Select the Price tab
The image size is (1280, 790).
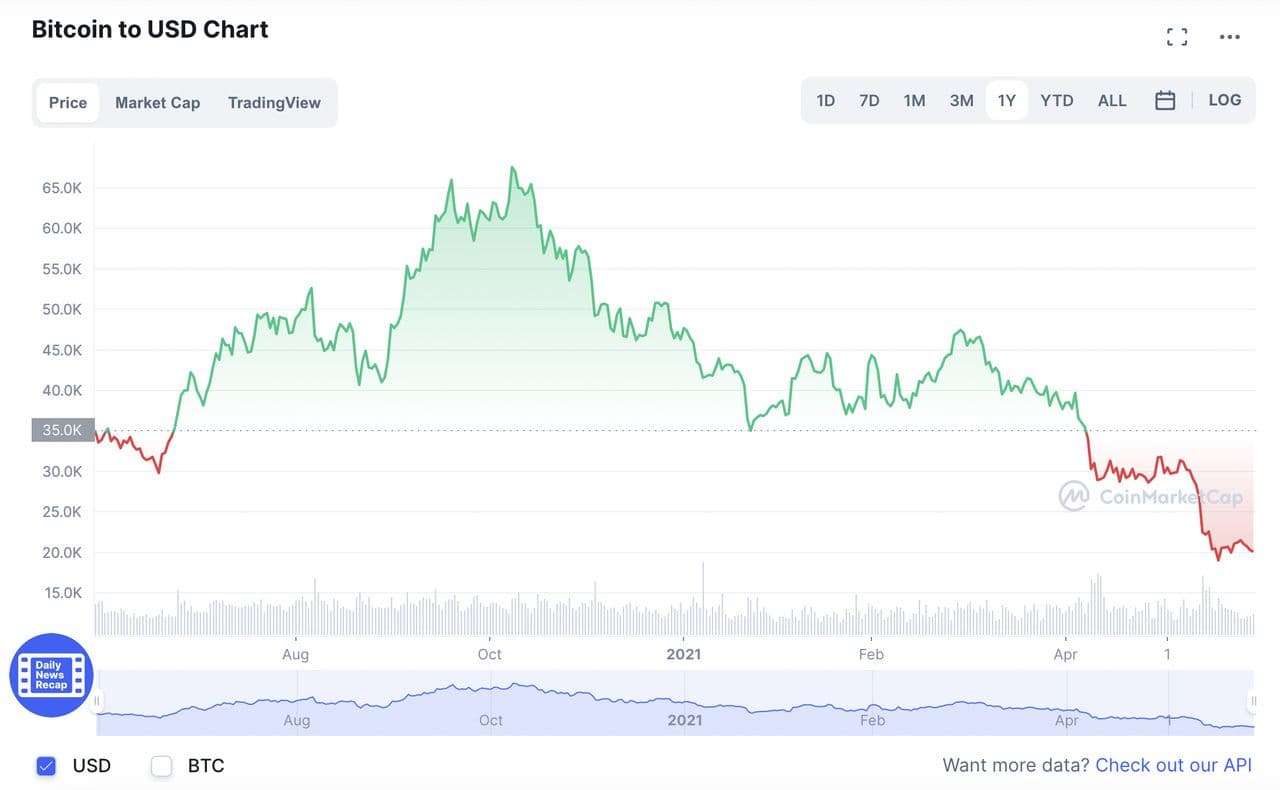(x=68, y=102)
